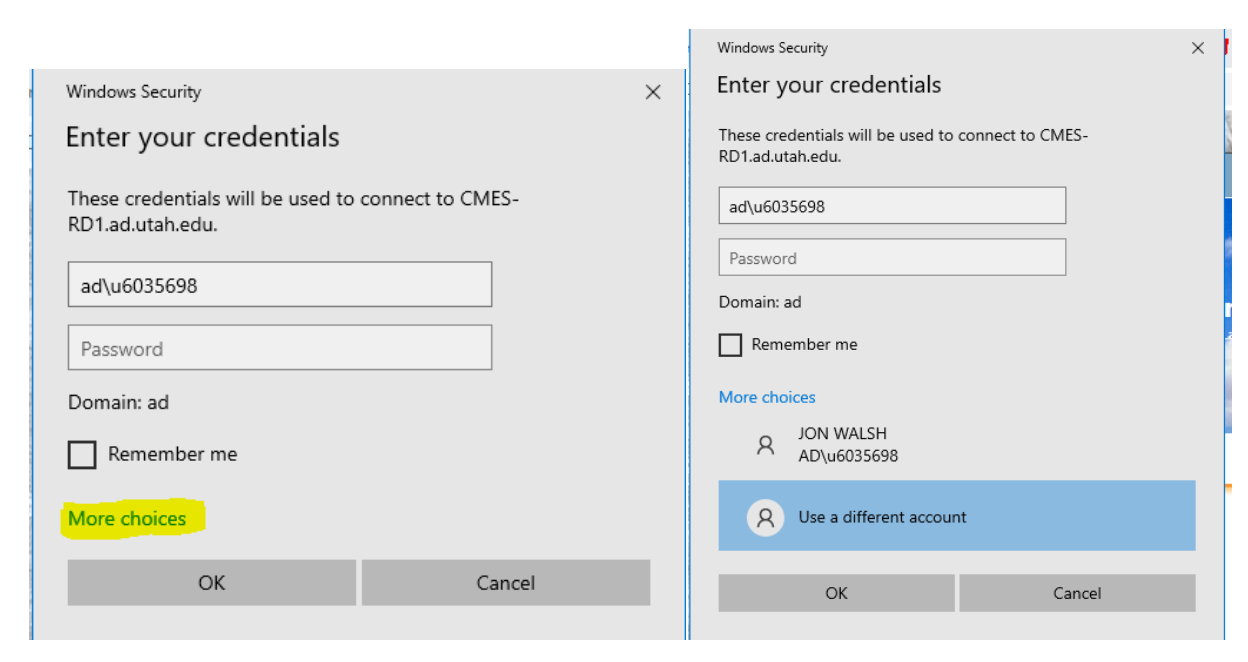This screenshot has height=662, width=1248.
Task: Click the Password field on the right dialog
Action: point(891,257)
